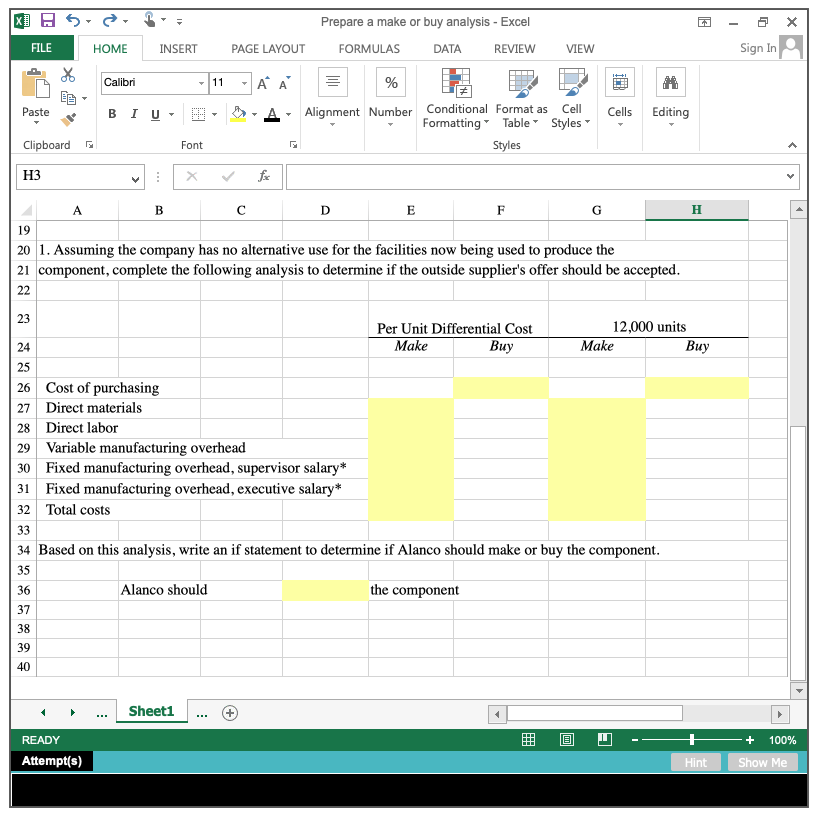Open Cell Styles gallery
The width and height of the screenshot is (827, 817).
click(571, 98)
